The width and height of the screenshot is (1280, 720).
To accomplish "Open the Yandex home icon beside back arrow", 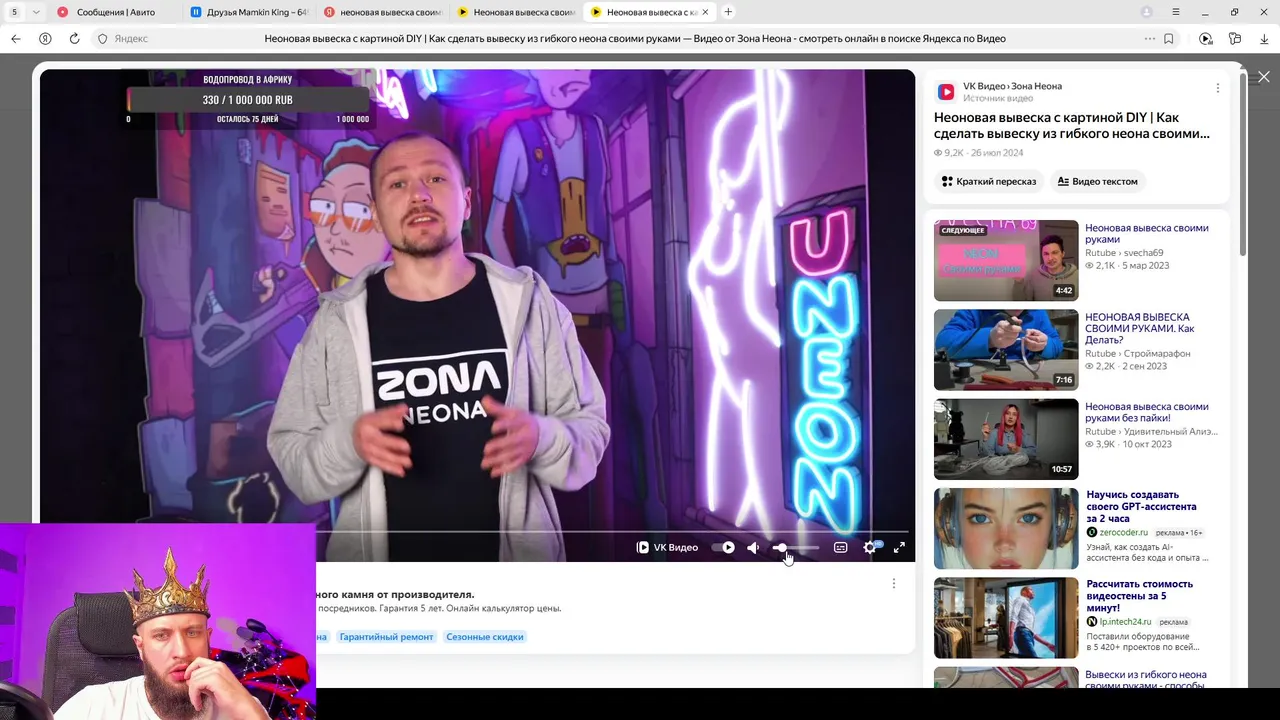I will pyautogui.click(x=45, y=39).
